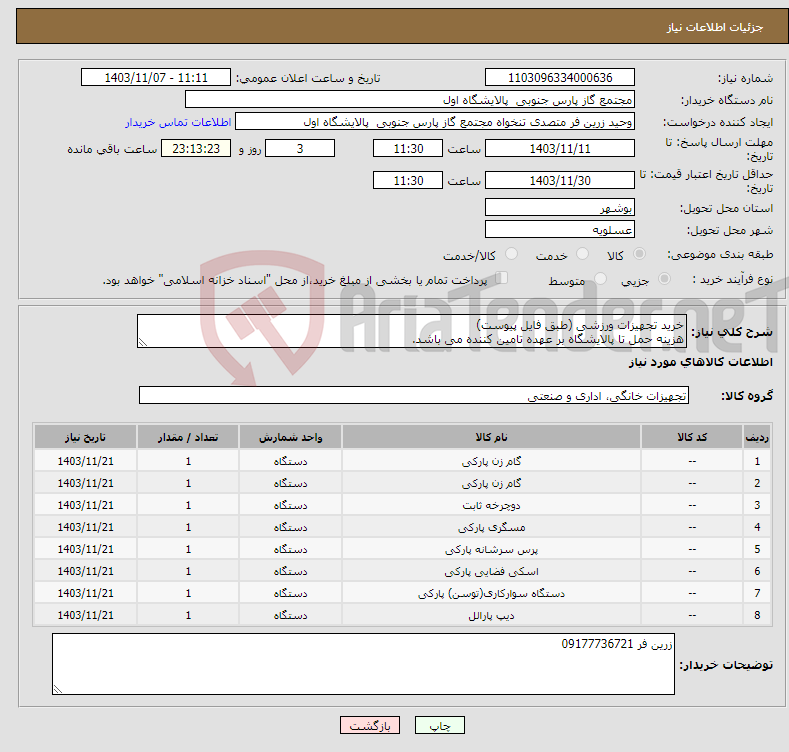The height and width of the screenshot is (752, 789).
Task: Click the need number field 1103096334000636
Action: click(560, 78)
